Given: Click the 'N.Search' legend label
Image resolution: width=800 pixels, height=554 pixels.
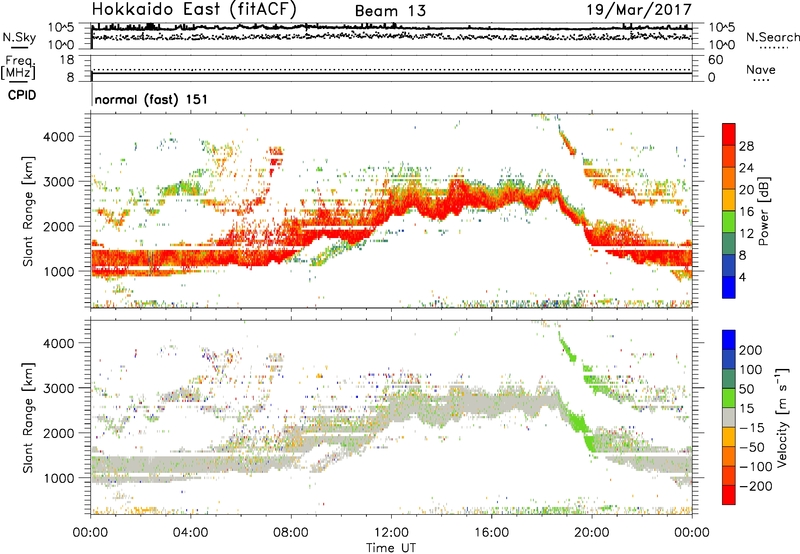Looking at the screenshot, I should click(772, 37).
